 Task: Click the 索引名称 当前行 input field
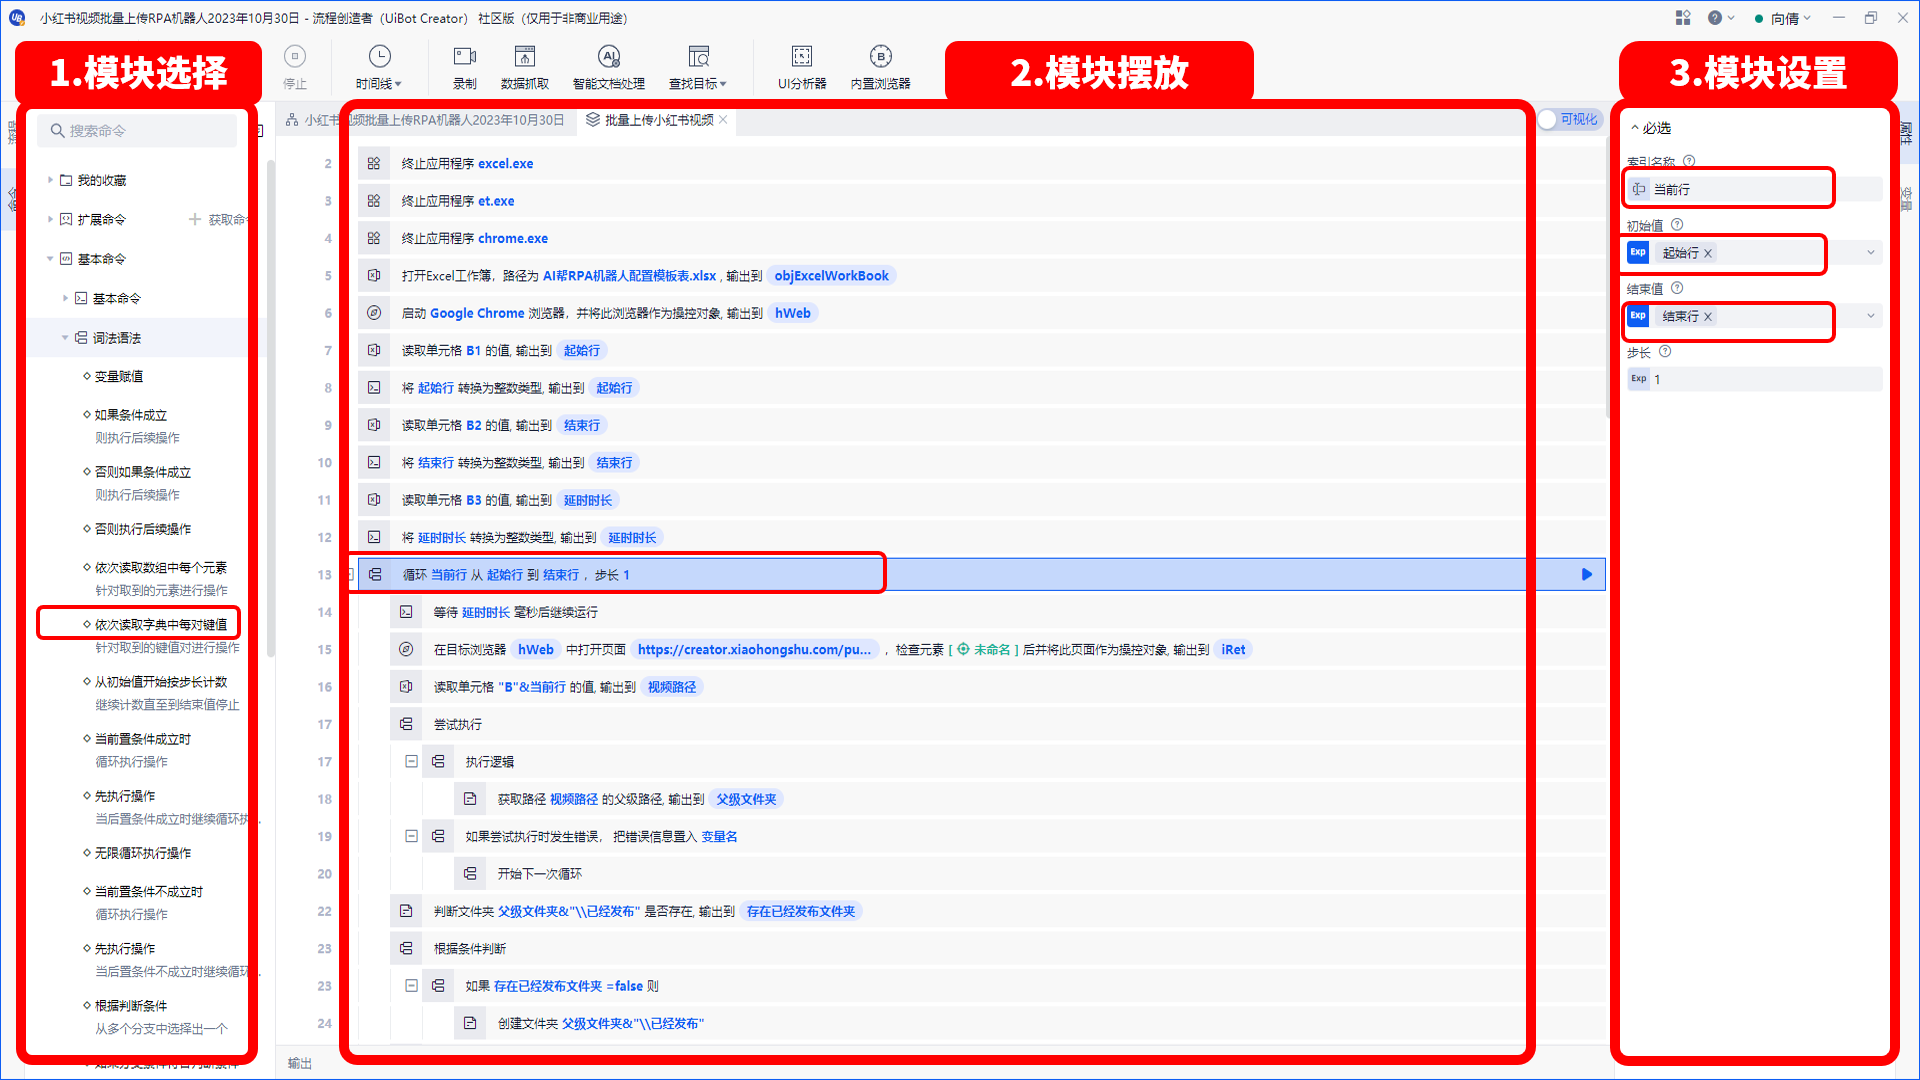(x=1754, y=189)
